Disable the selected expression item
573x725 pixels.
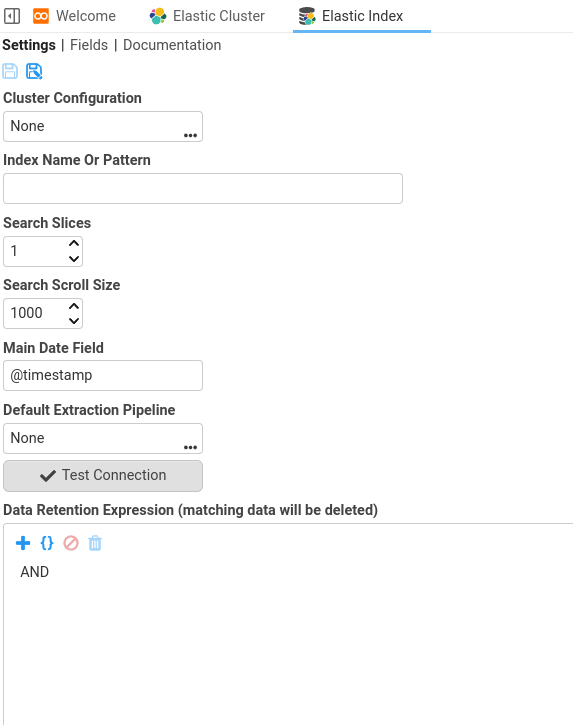71,543
